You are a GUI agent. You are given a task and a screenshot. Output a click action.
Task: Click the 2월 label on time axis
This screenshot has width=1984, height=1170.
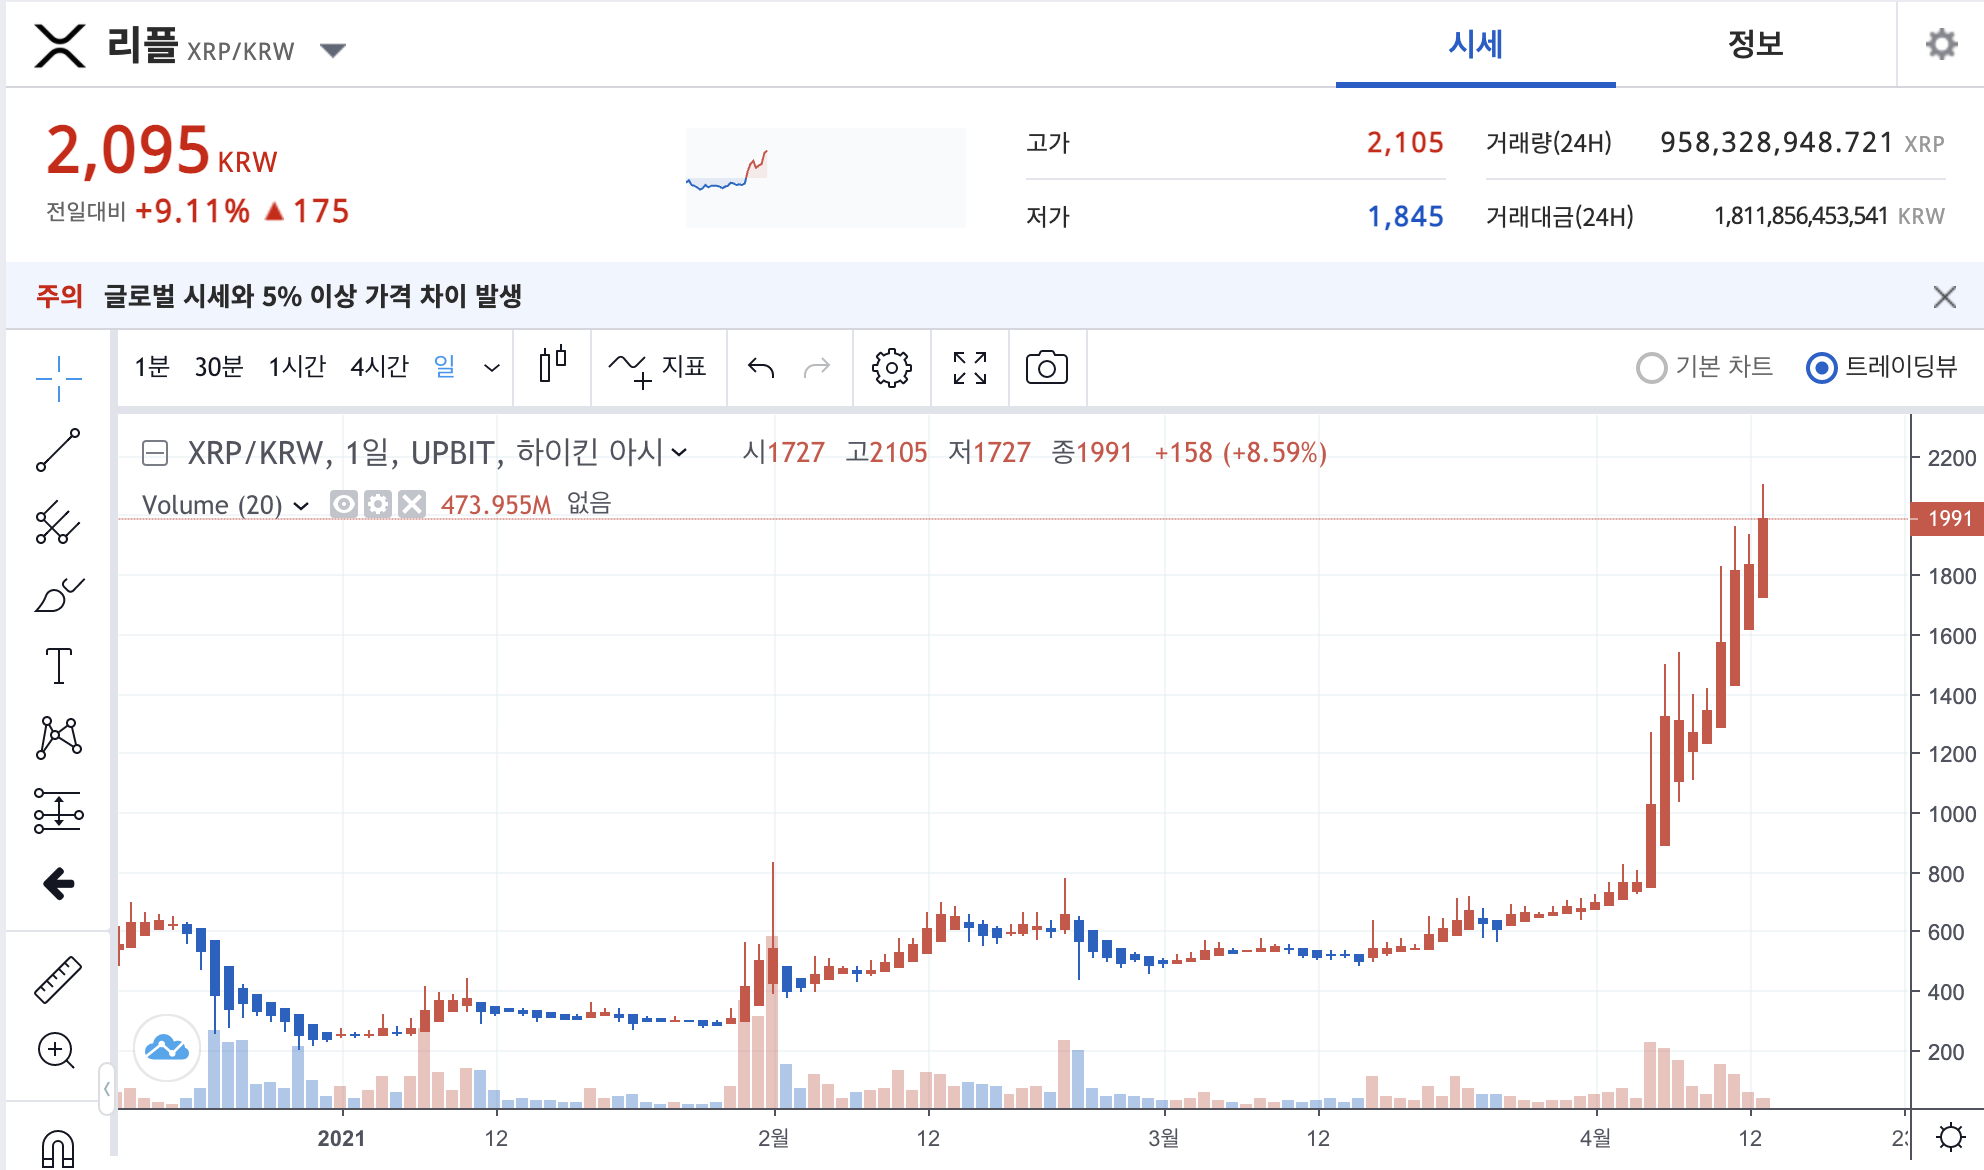(x=773, y=1138)
